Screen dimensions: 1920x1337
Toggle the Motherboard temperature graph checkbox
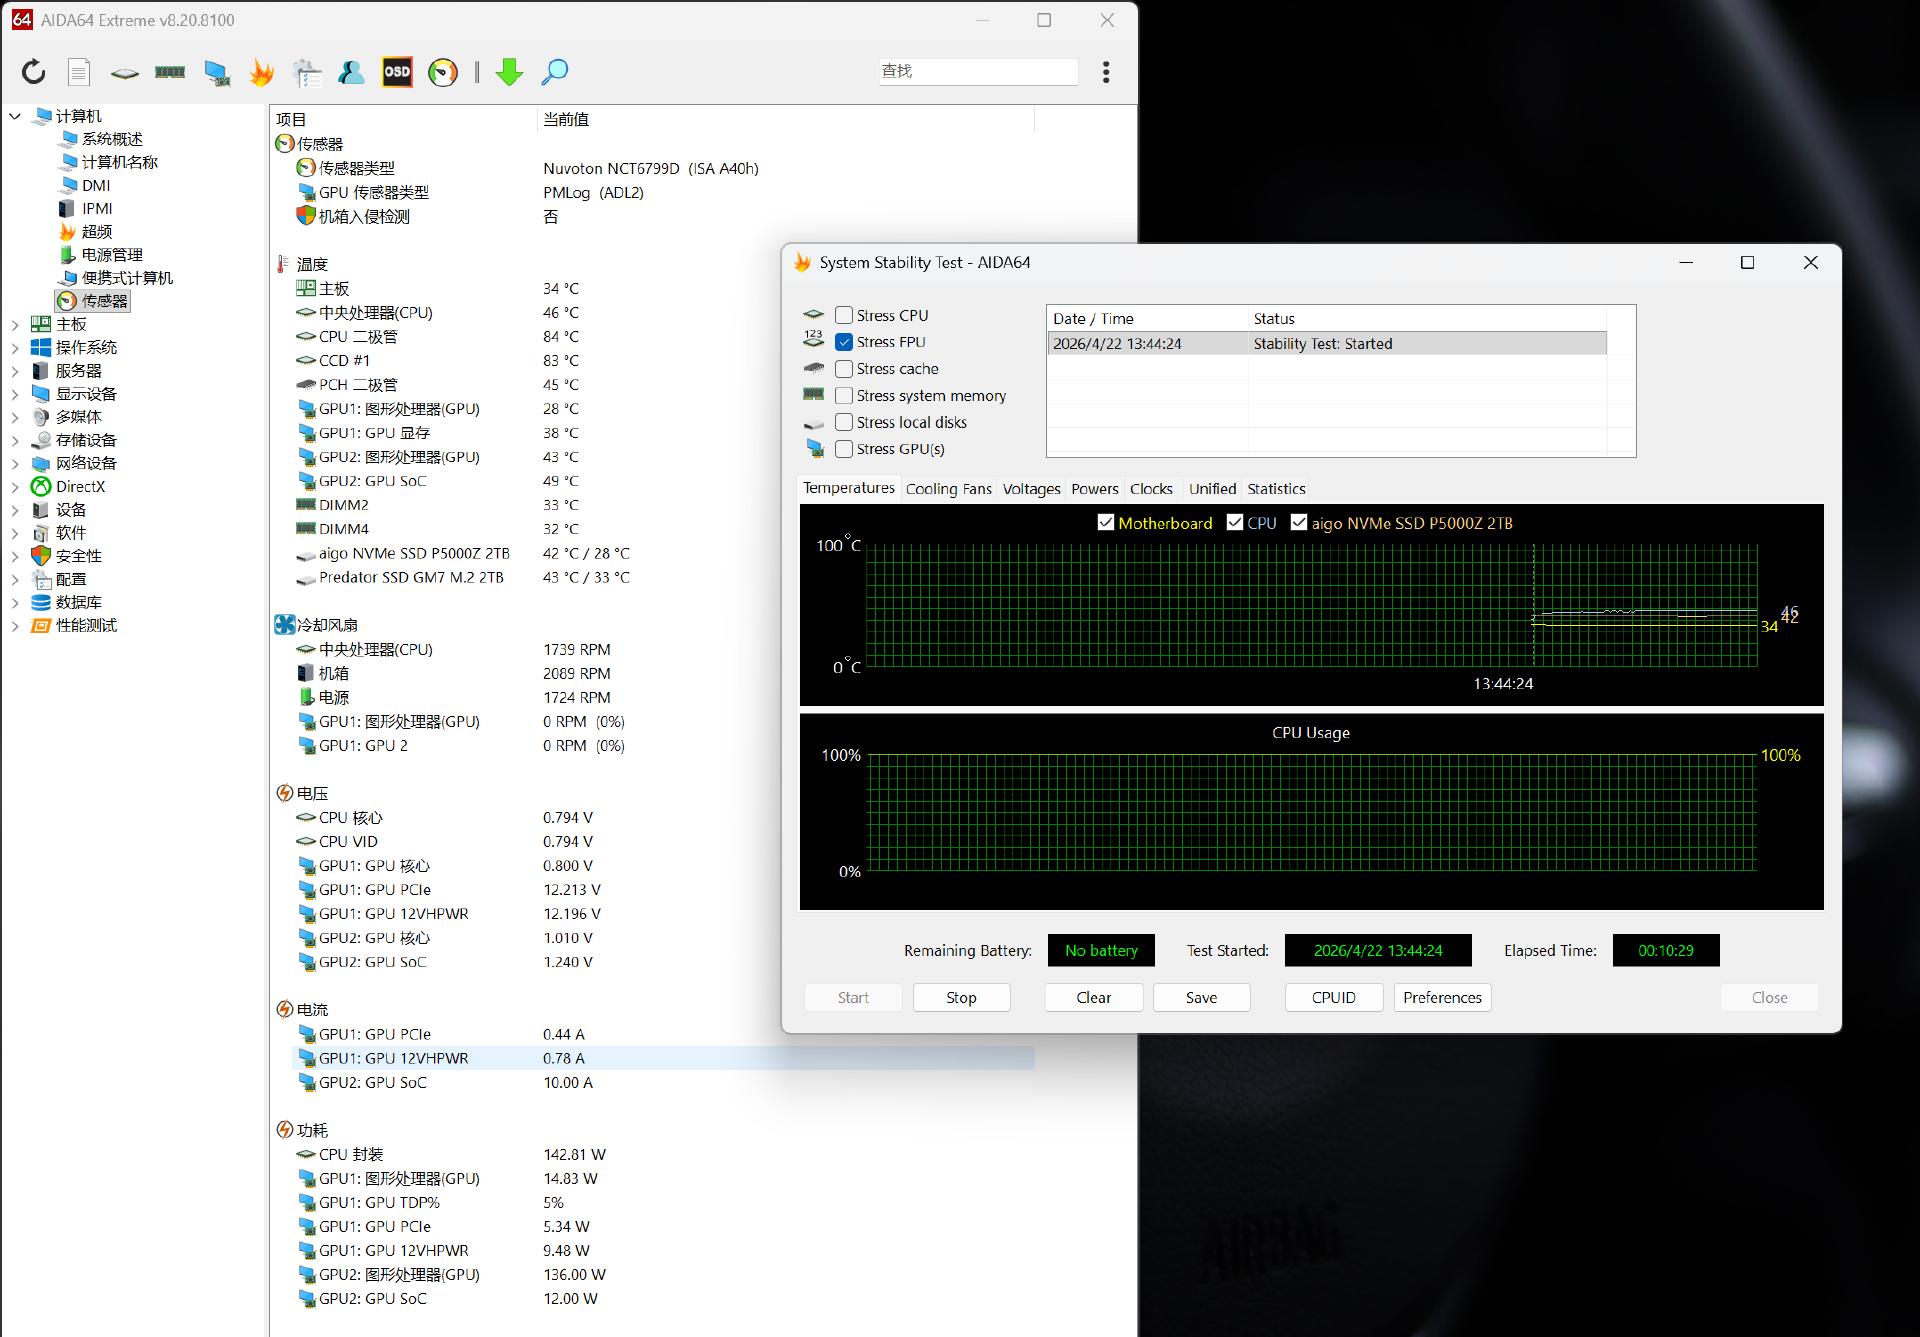point(1106,522)
